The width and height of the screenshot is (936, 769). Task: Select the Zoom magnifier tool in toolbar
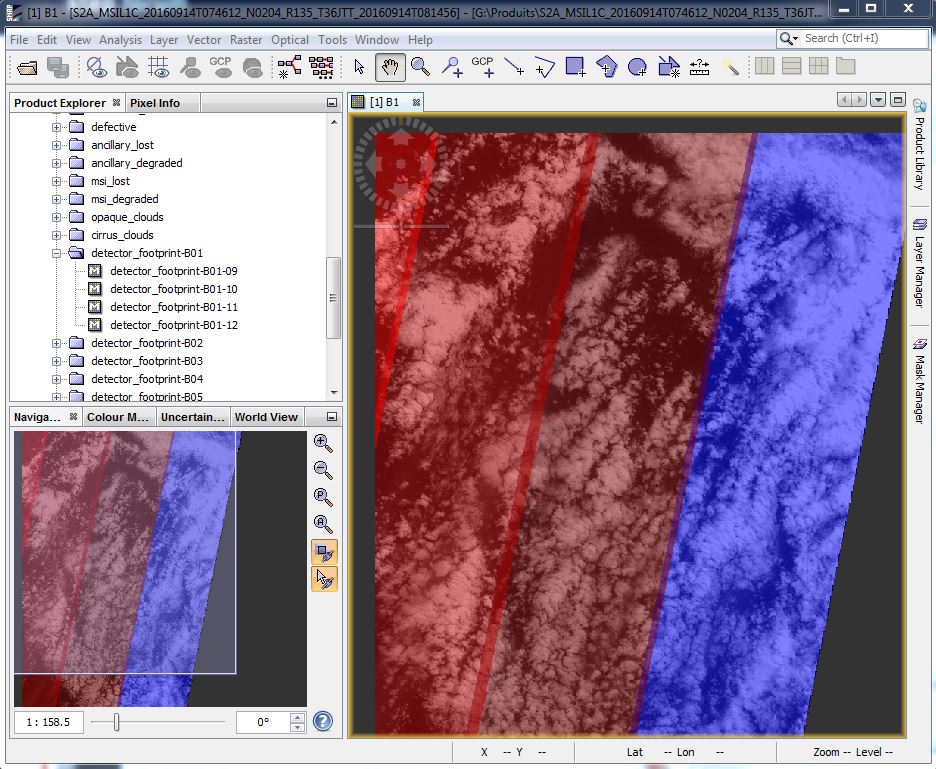pos(420,67)
